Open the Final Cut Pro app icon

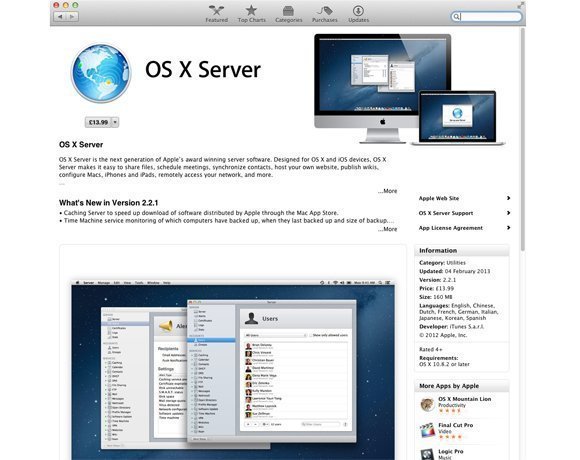[427, 430]
